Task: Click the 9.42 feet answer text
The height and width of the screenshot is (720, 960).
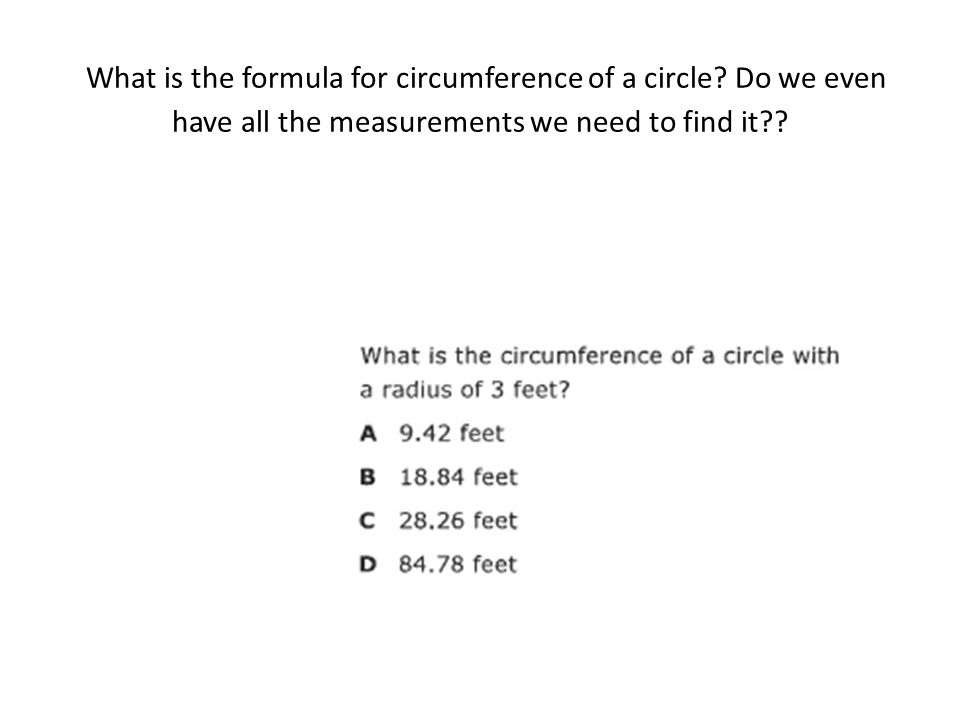Action: [451, 433]
